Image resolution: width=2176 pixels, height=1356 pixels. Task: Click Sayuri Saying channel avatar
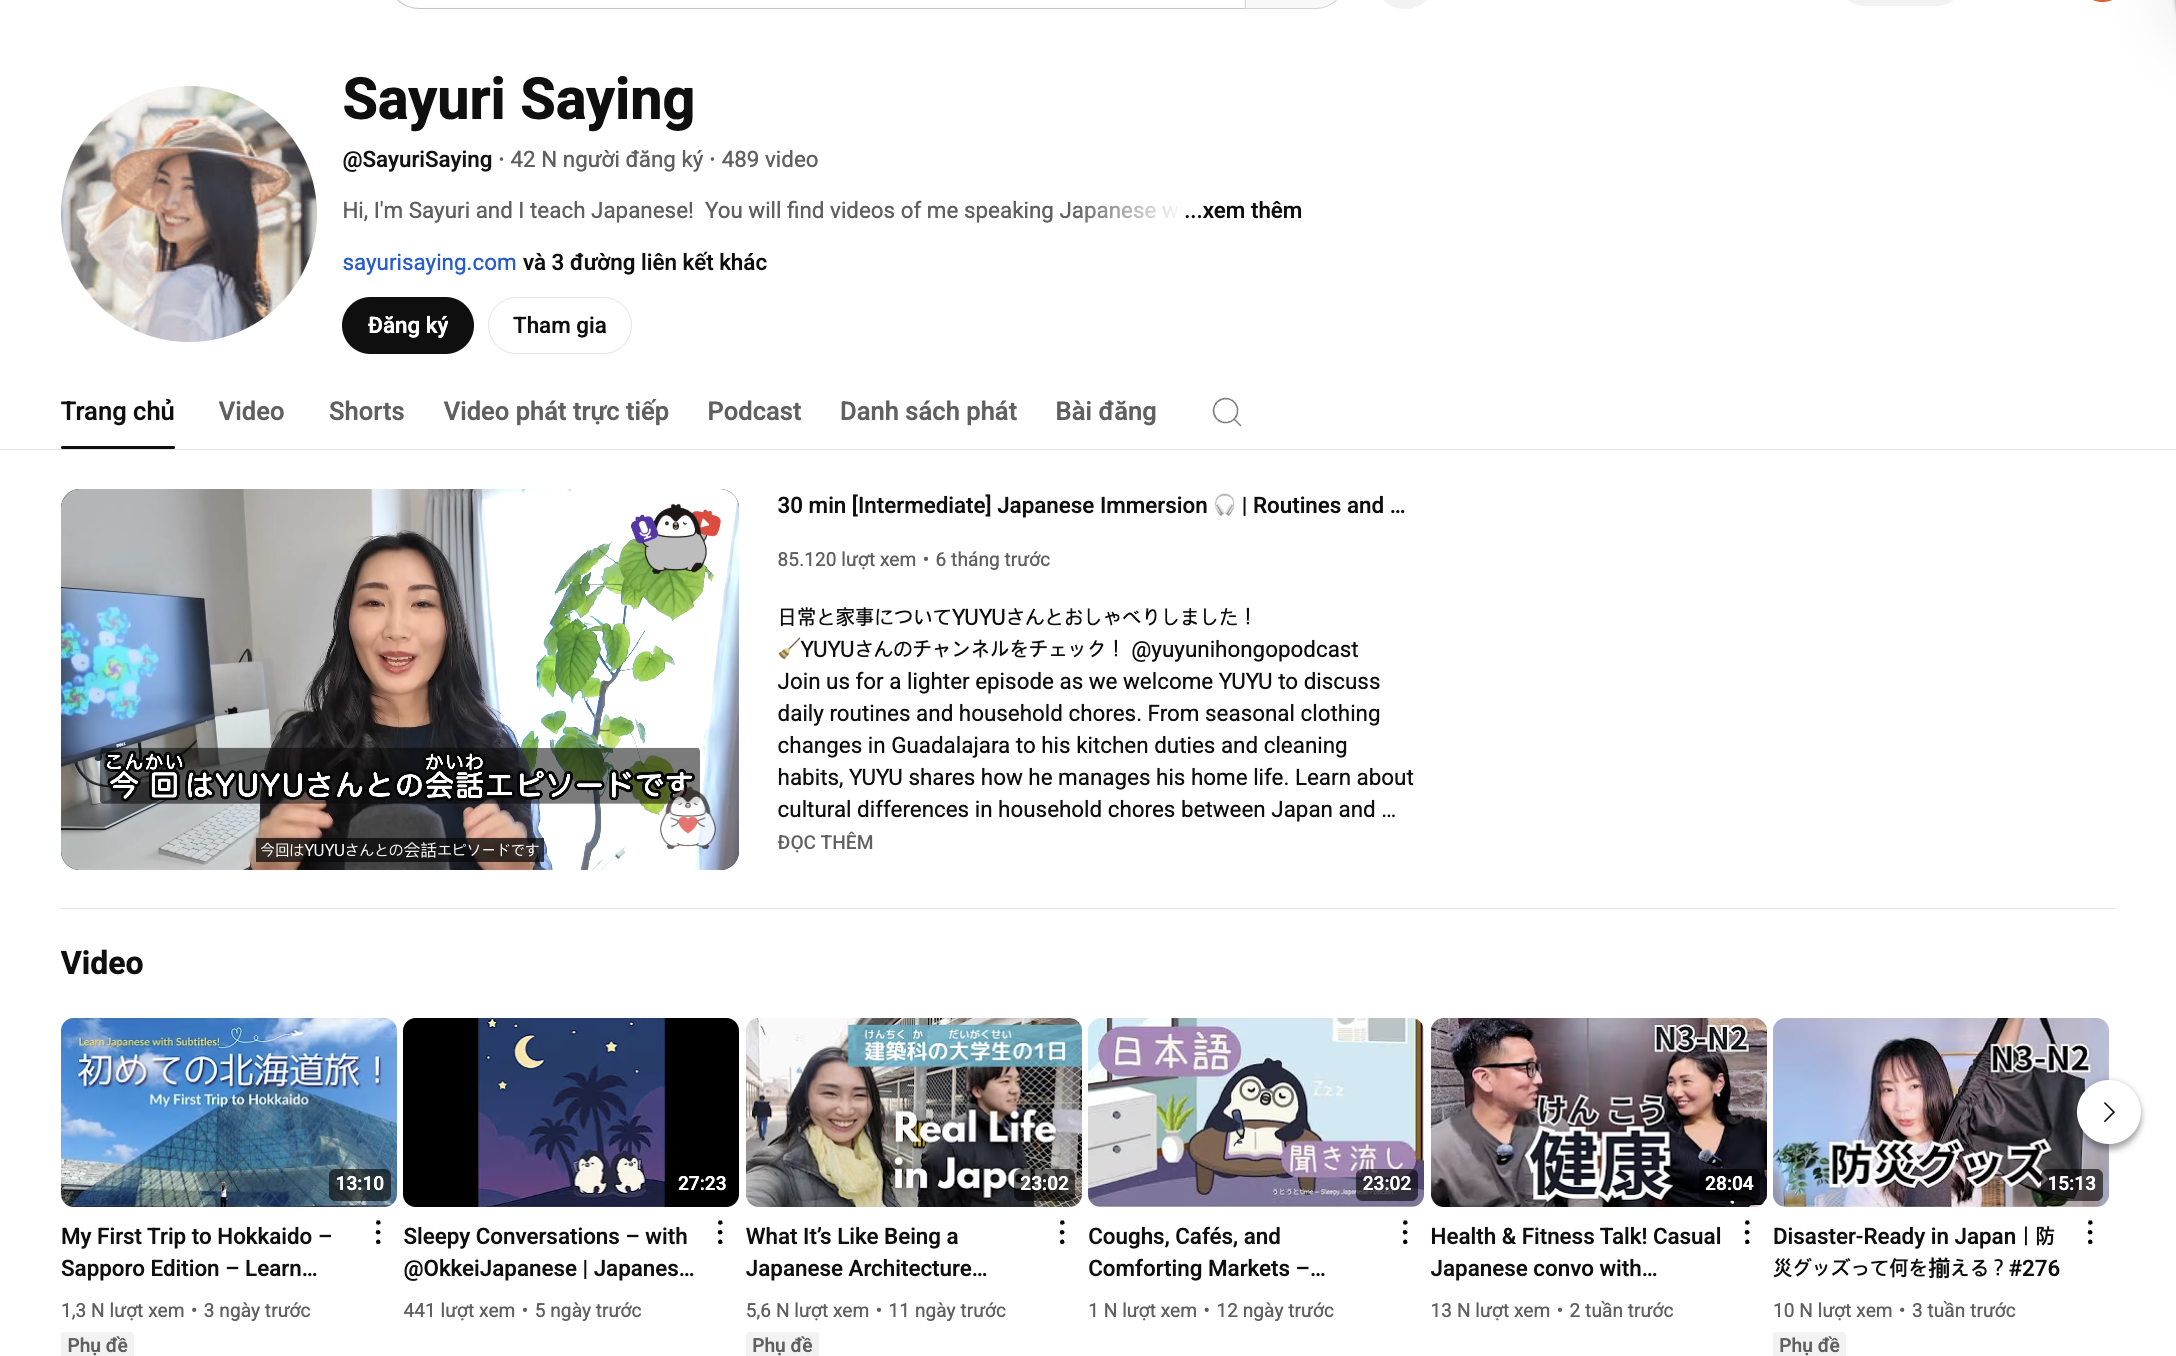(189, 214)
